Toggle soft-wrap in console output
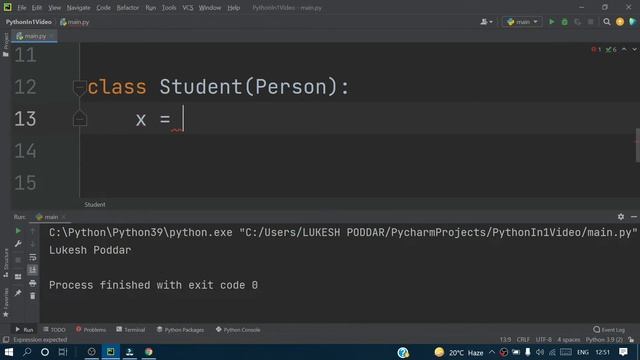This screenshot has width=640, height=360. click(x=33, y=257)
